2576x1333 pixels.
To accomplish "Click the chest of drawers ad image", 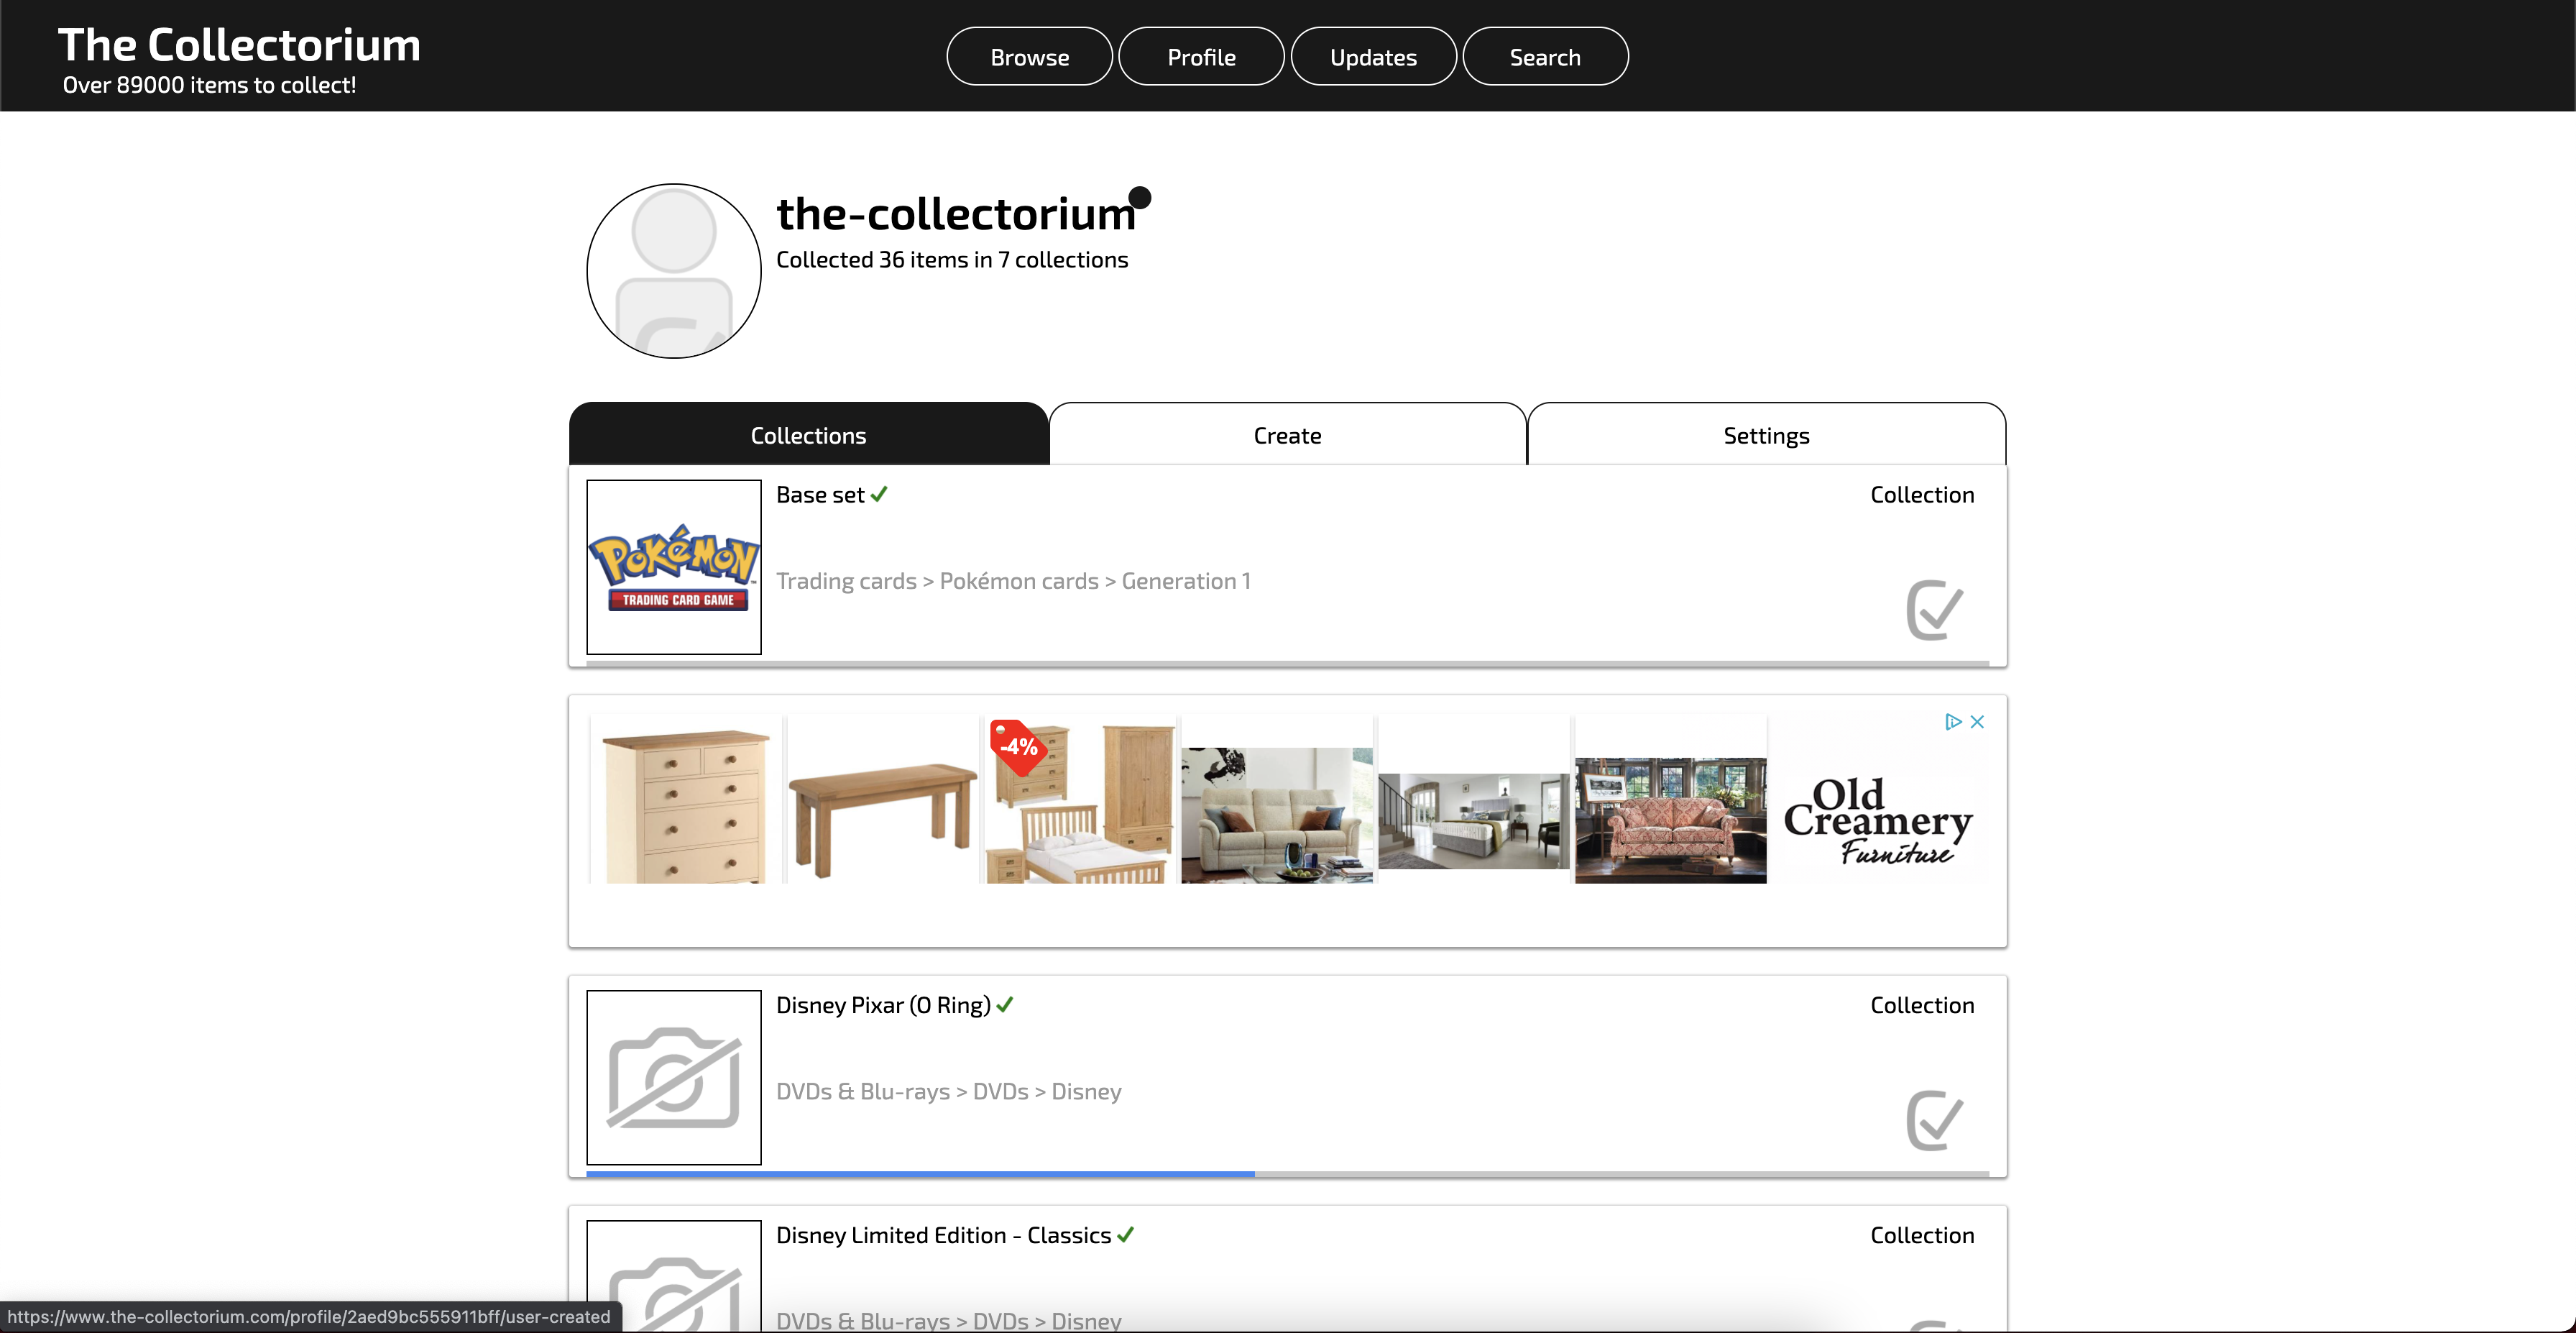I will pos(685,799).
